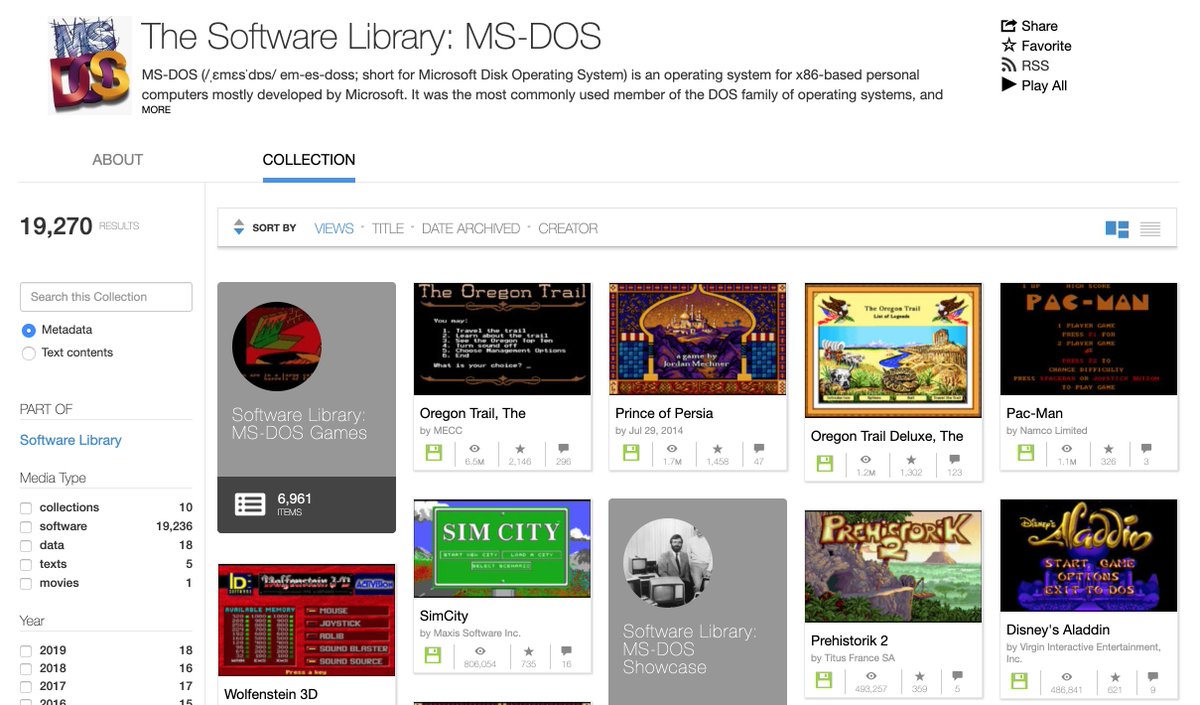Image resolution: width=1200 pixels, height=705 pixels.
Task: Click reviews bubble on Prince of Persia
Action: (759, 449)
